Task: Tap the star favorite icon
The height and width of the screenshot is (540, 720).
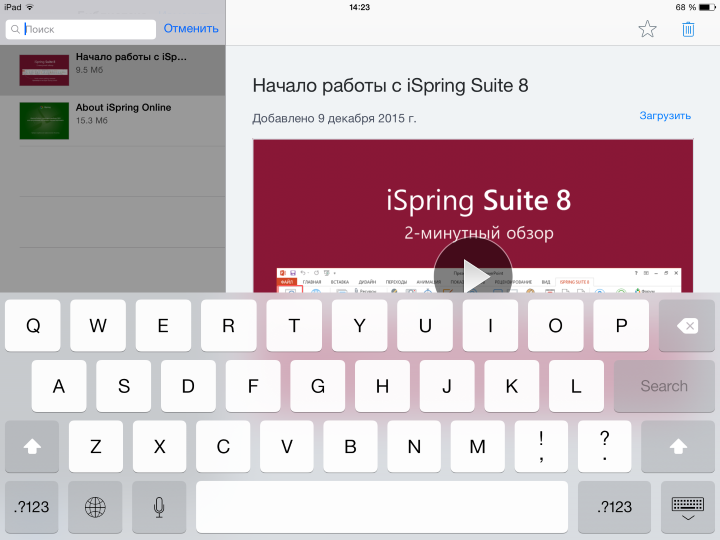Action: click(x=647, y=29)
